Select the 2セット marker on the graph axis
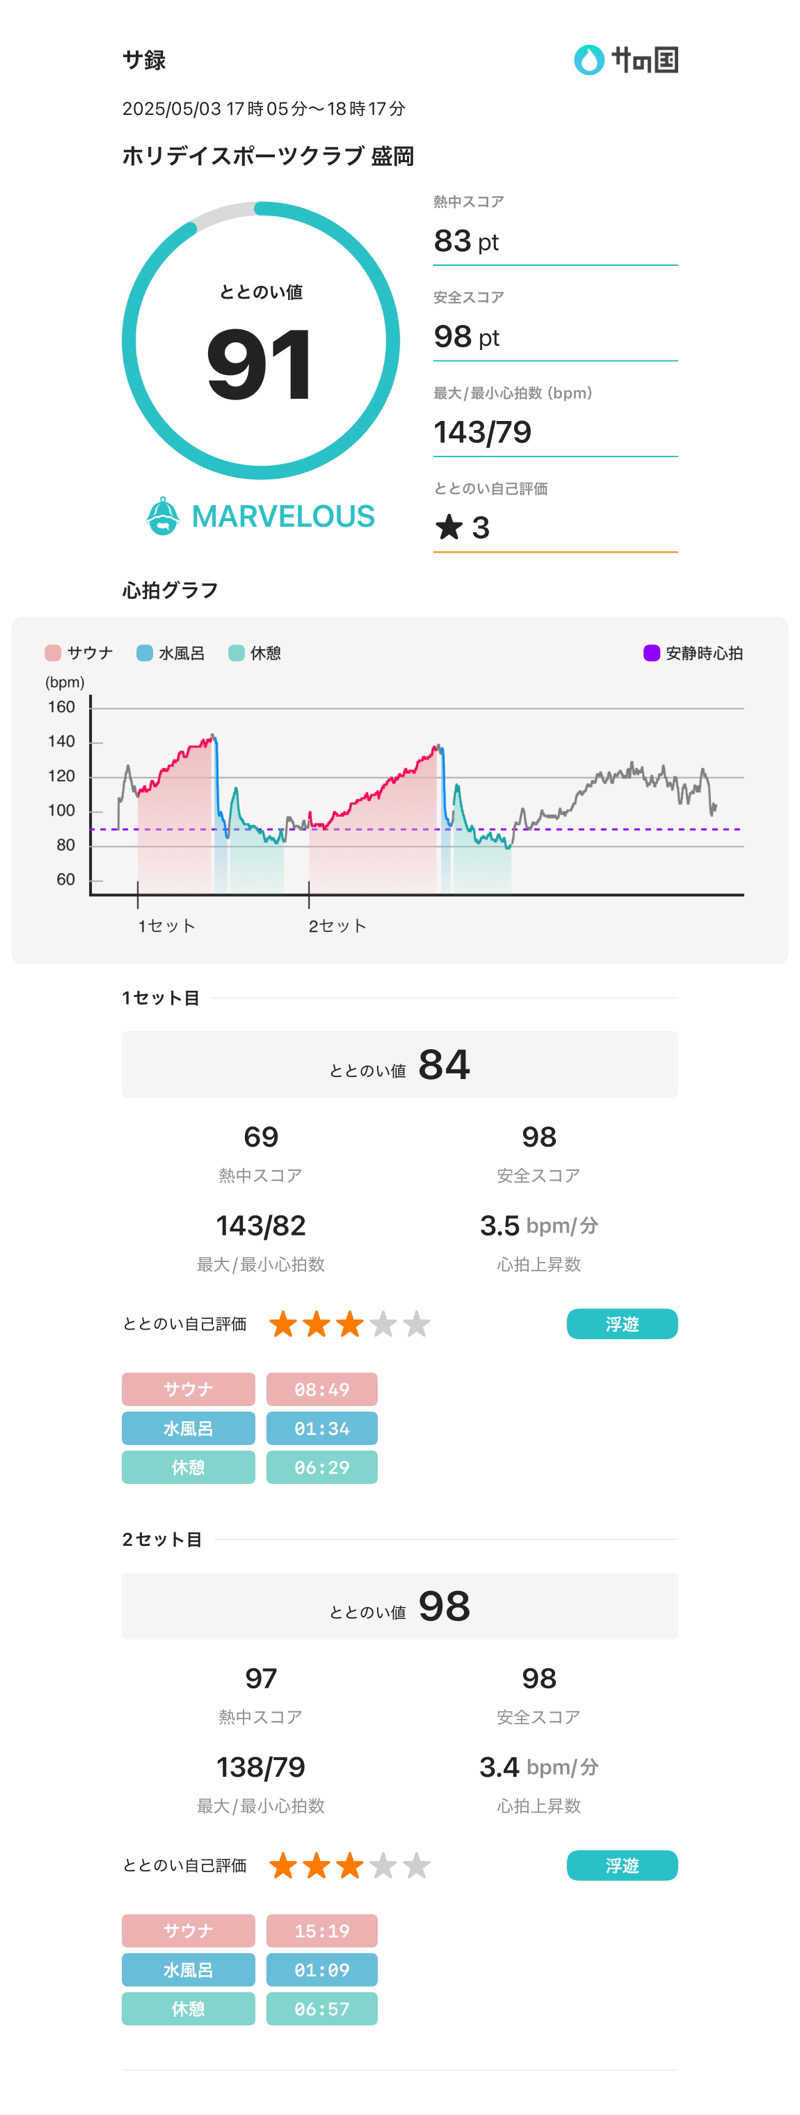Image resolution: width=800 pixels, height=2115 pixels. [337, 925]
